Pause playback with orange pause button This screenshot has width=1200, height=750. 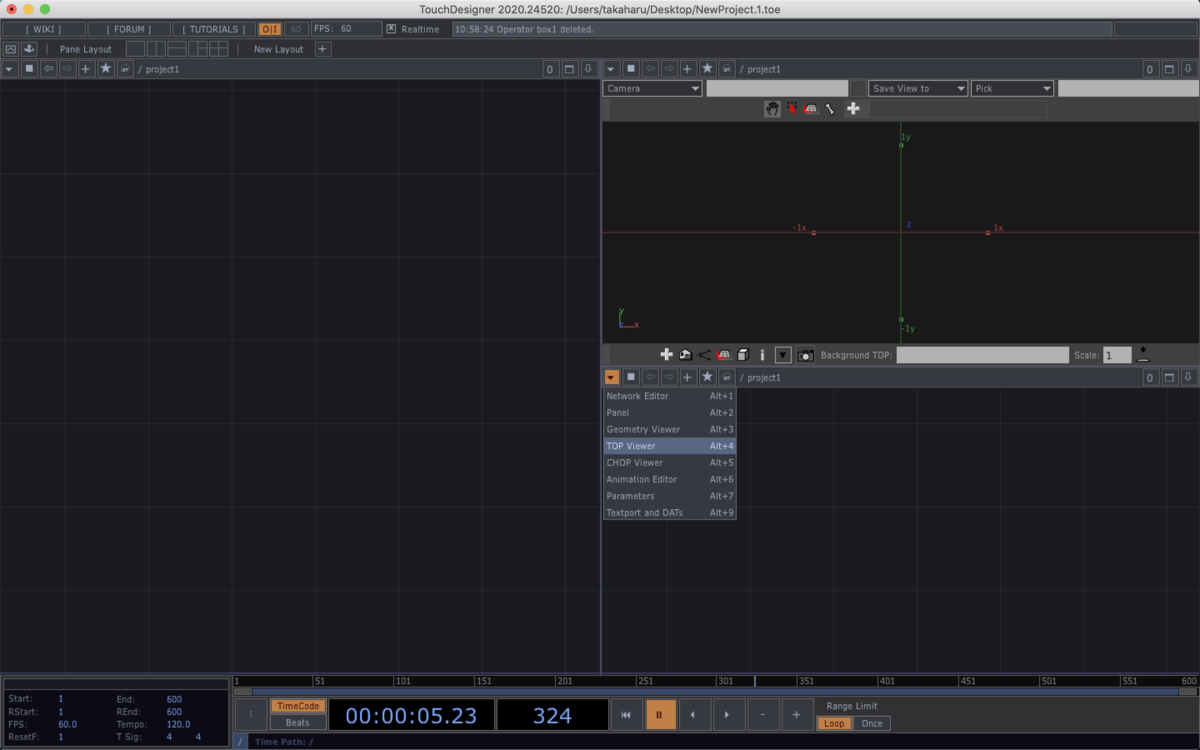[660, 715]
